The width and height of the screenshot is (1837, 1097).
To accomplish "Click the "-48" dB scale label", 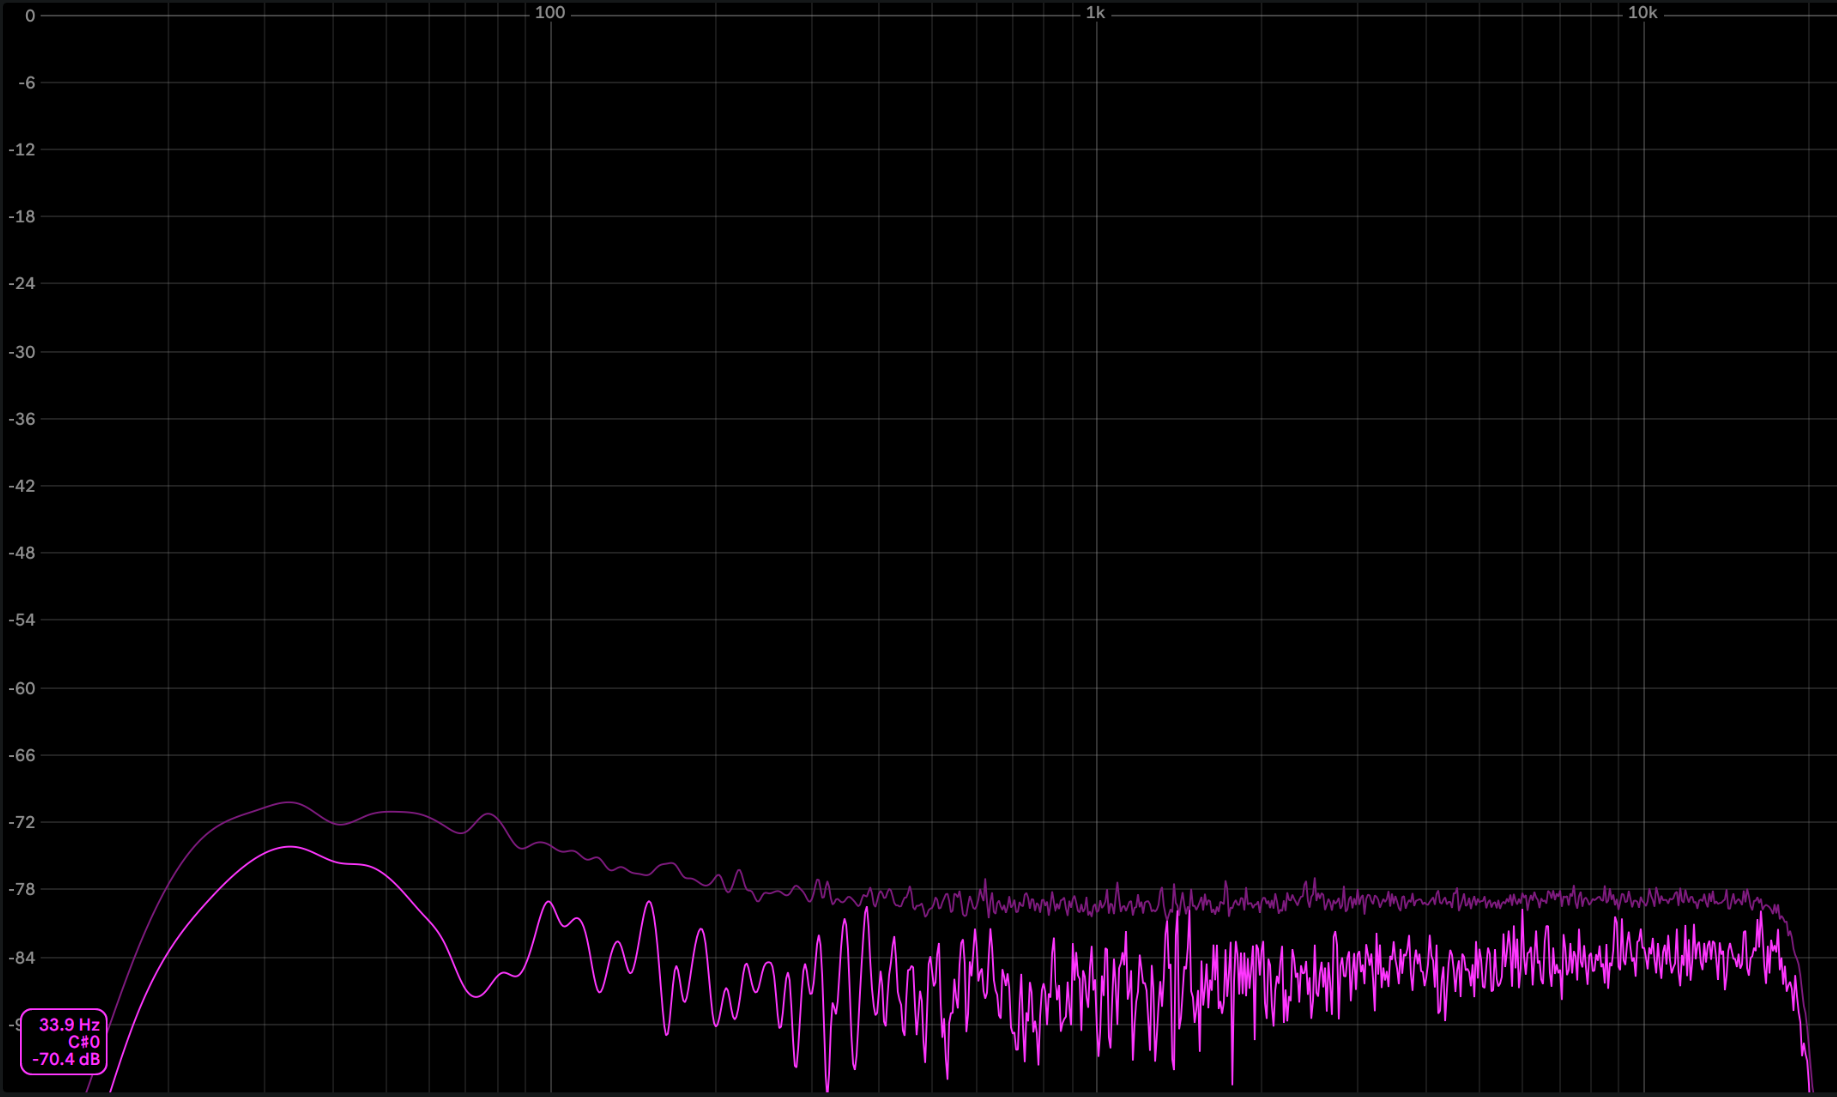I will point(24,552).
